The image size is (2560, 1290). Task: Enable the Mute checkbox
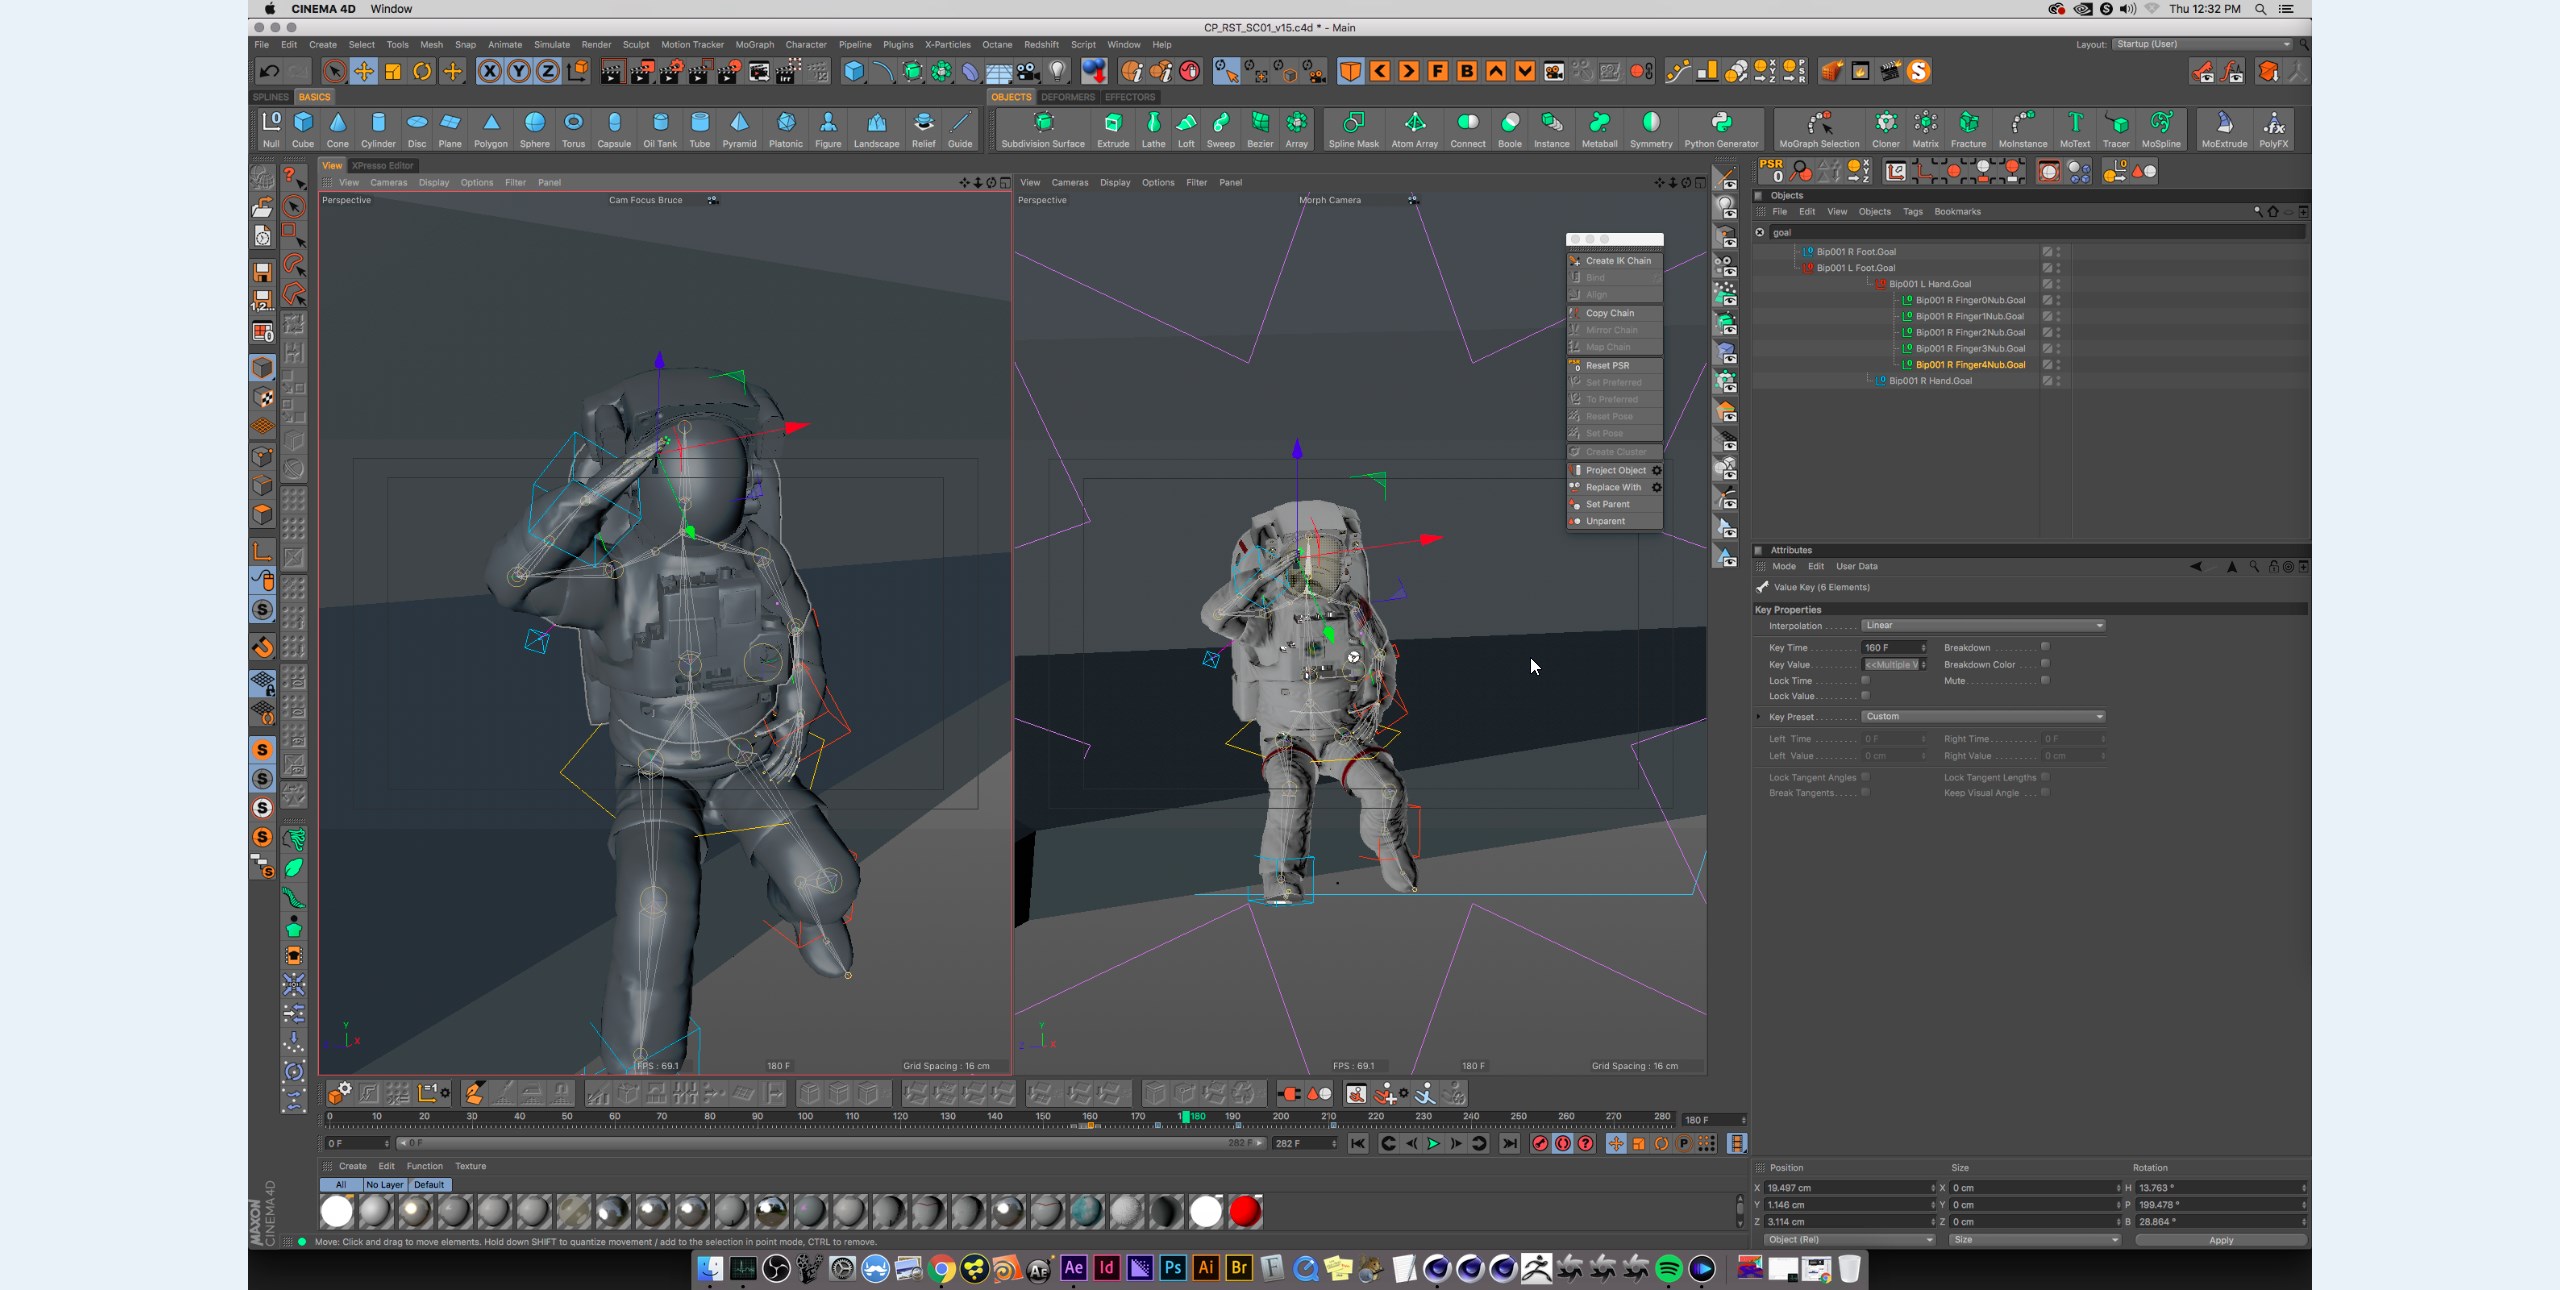(2045, 680)
